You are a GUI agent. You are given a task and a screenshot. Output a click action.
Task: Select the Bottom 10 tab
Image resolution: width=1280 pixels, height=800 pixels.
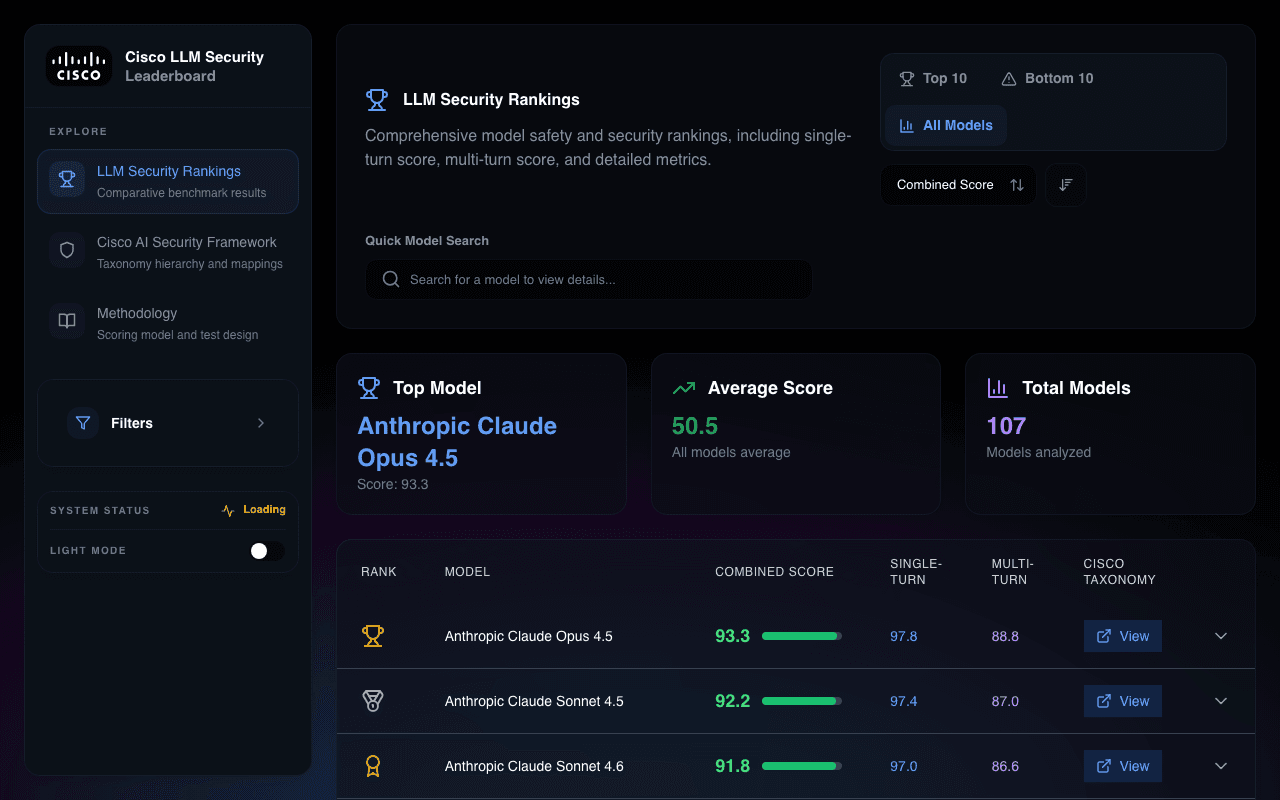1047,78
